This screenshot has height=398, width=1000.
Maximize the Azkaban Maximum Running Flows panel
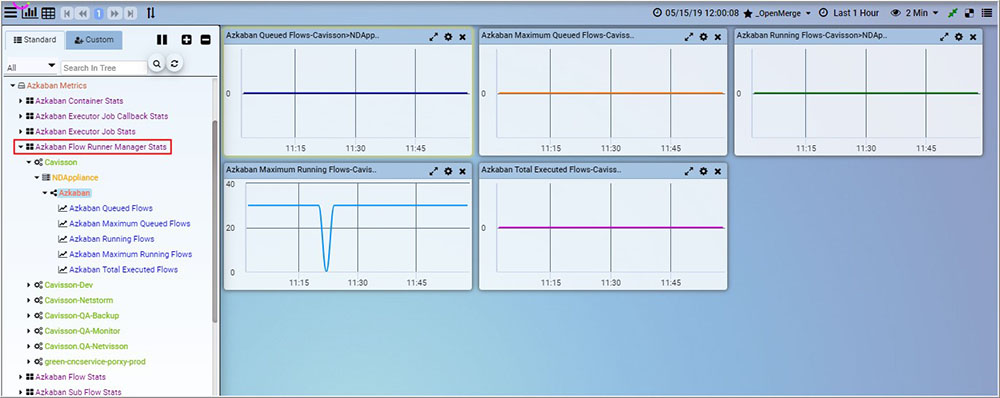coord(434,171)
